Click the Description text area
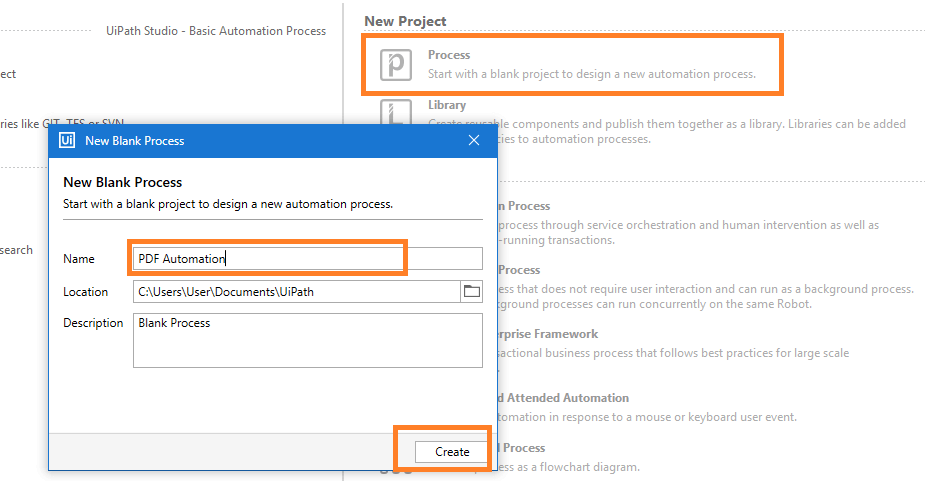Image resolution: width=925 pixels, height=481 pixels. click(x=307, y=341)
